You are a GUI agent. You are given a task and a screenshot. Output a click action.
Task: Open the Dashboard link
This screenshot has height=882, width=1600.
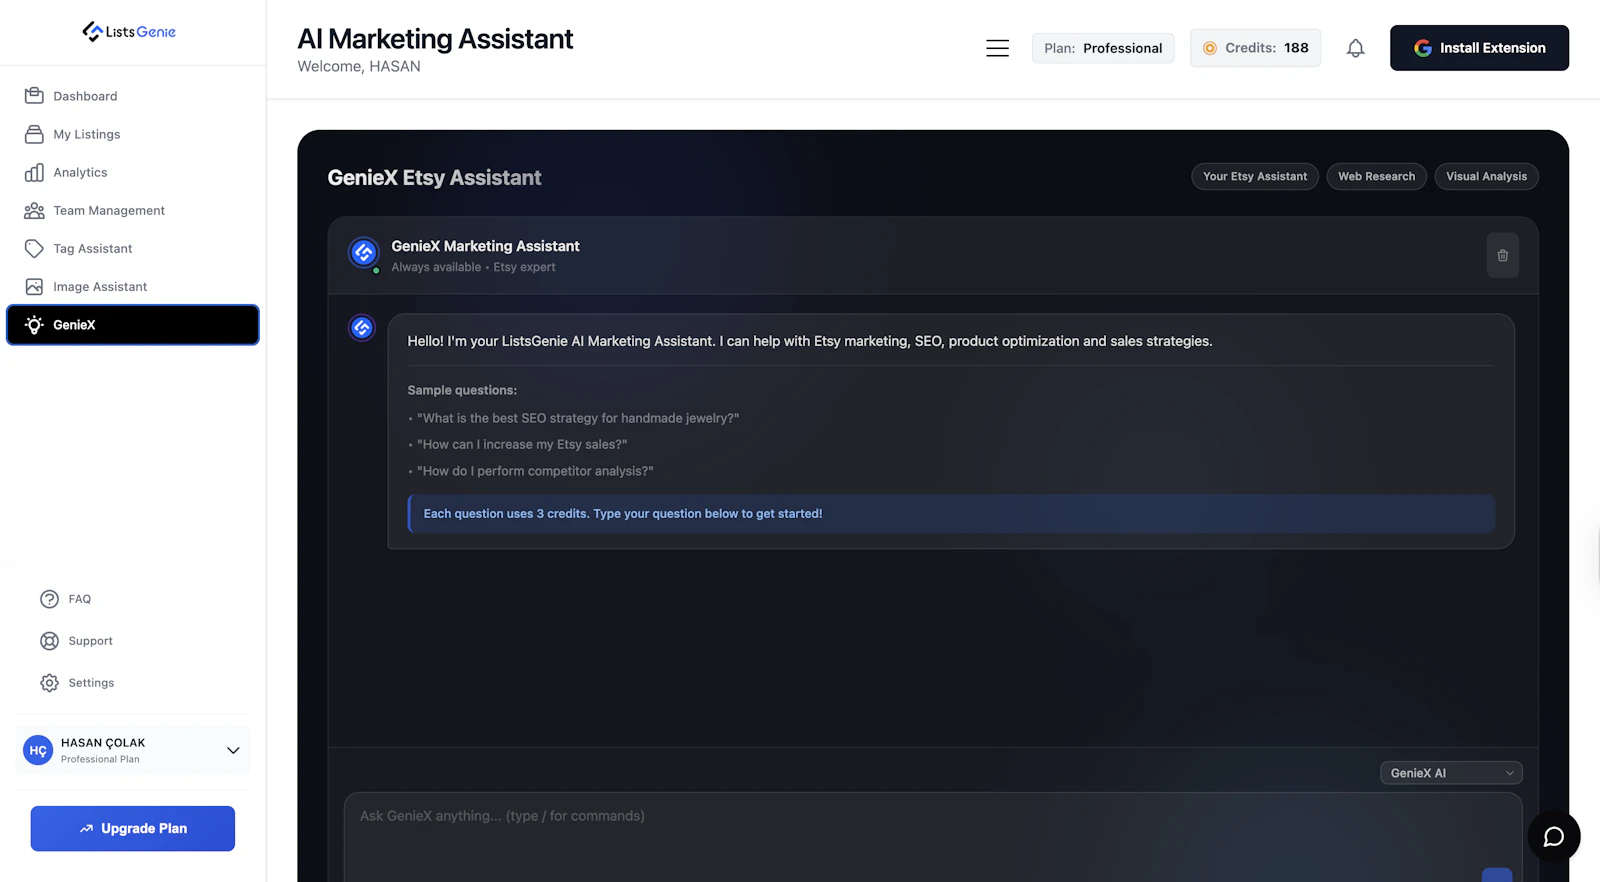(132, 96)
